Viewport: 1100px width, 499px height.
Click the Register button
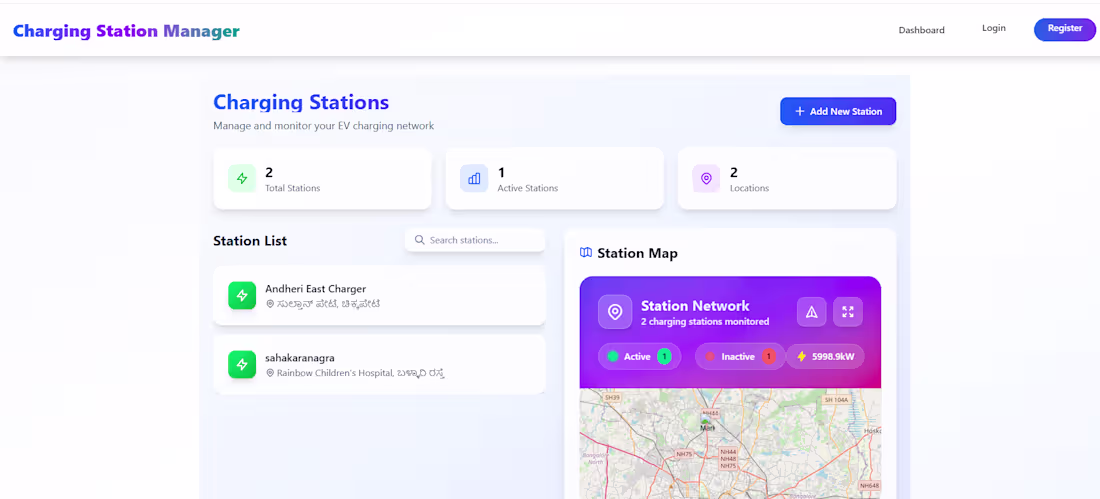pyautogui.click(x=1064, y=29)
